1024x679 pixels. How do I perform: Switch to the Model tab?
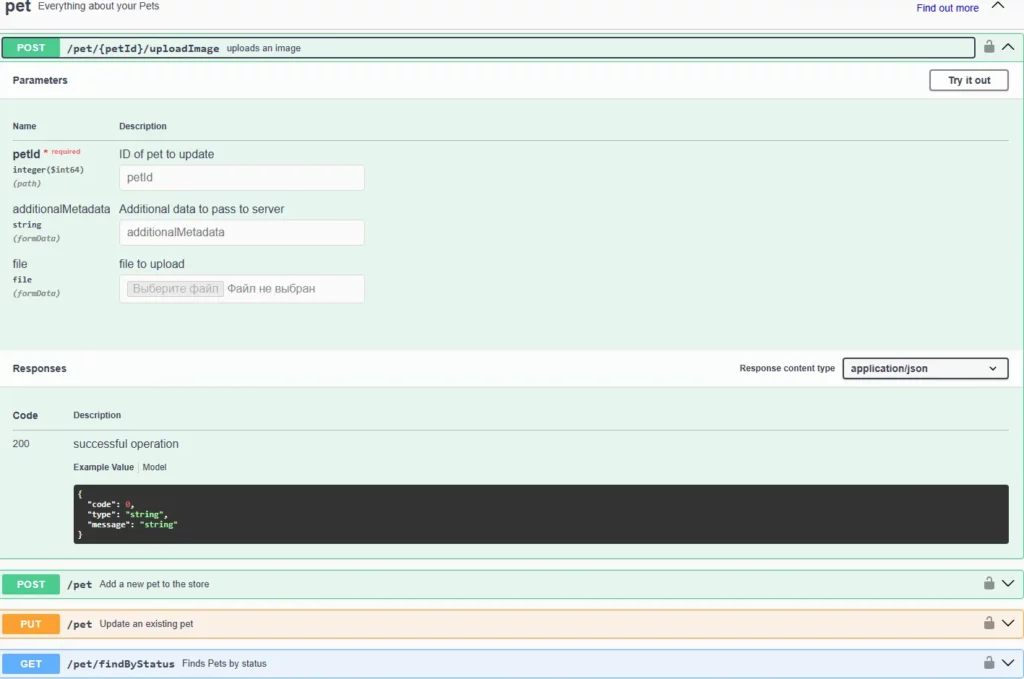click(x=154, y=466)
